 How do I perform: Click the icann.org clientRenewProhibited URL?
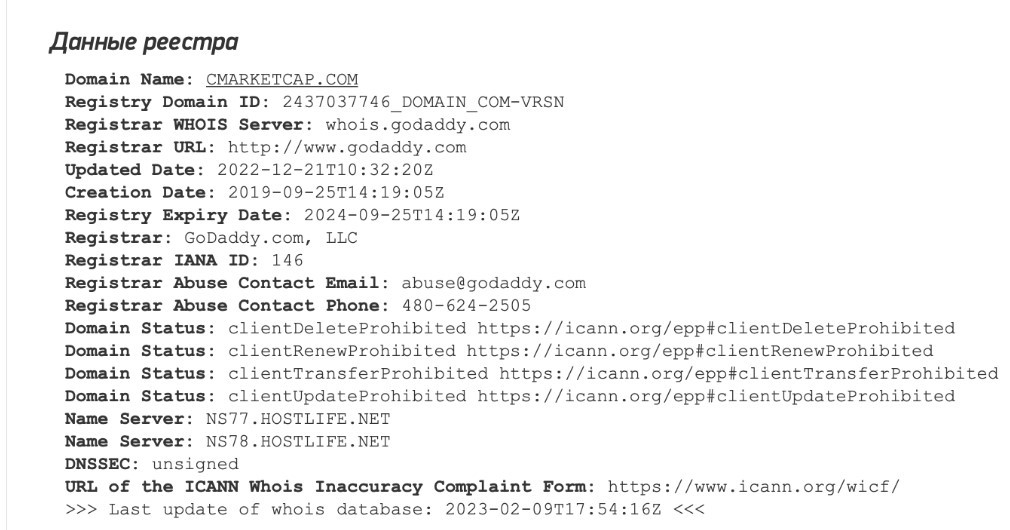(700, 351)
